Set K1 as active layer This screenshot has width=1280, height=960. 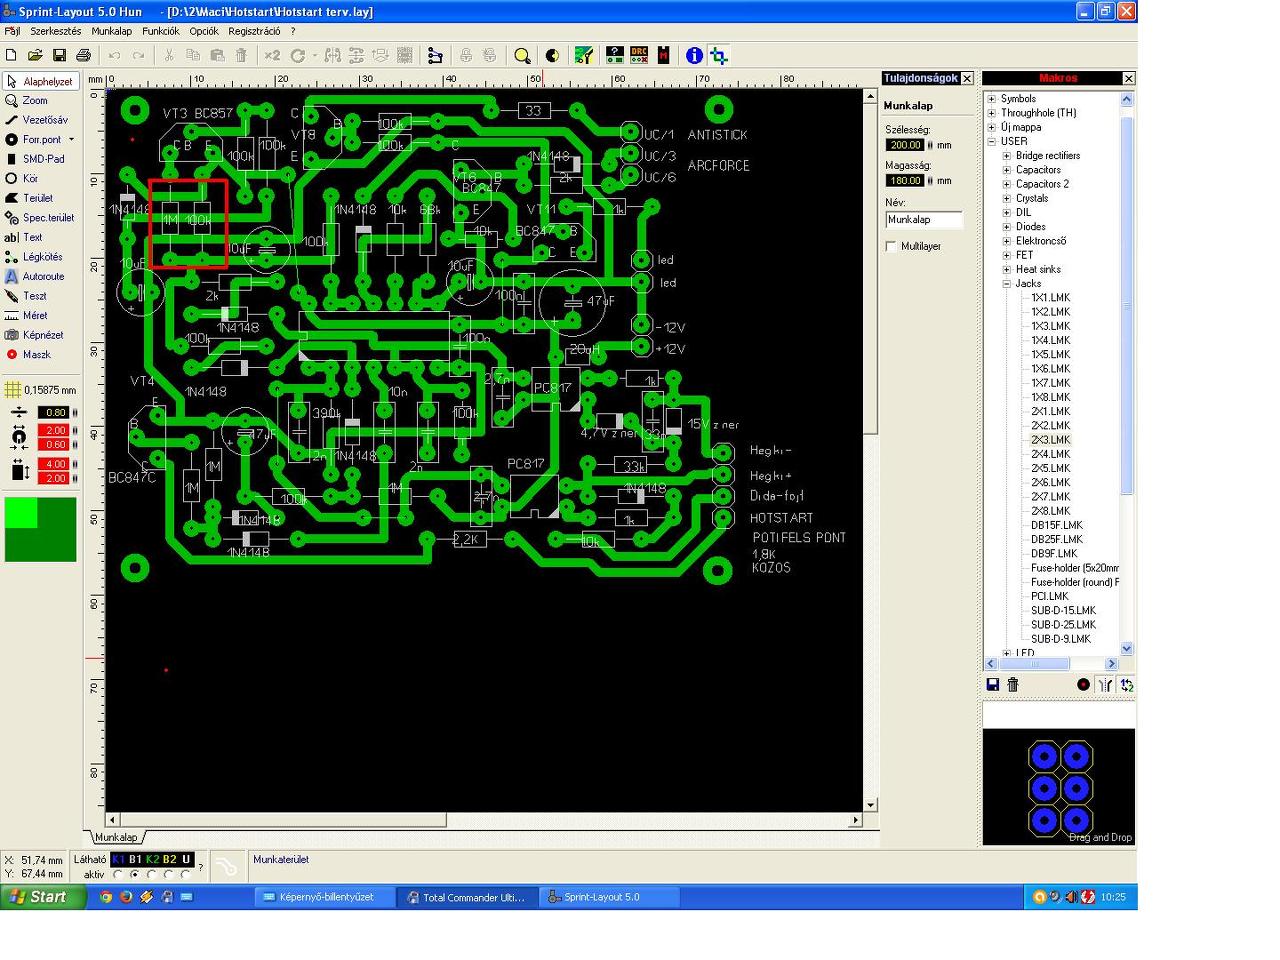[x=118, y=875]
